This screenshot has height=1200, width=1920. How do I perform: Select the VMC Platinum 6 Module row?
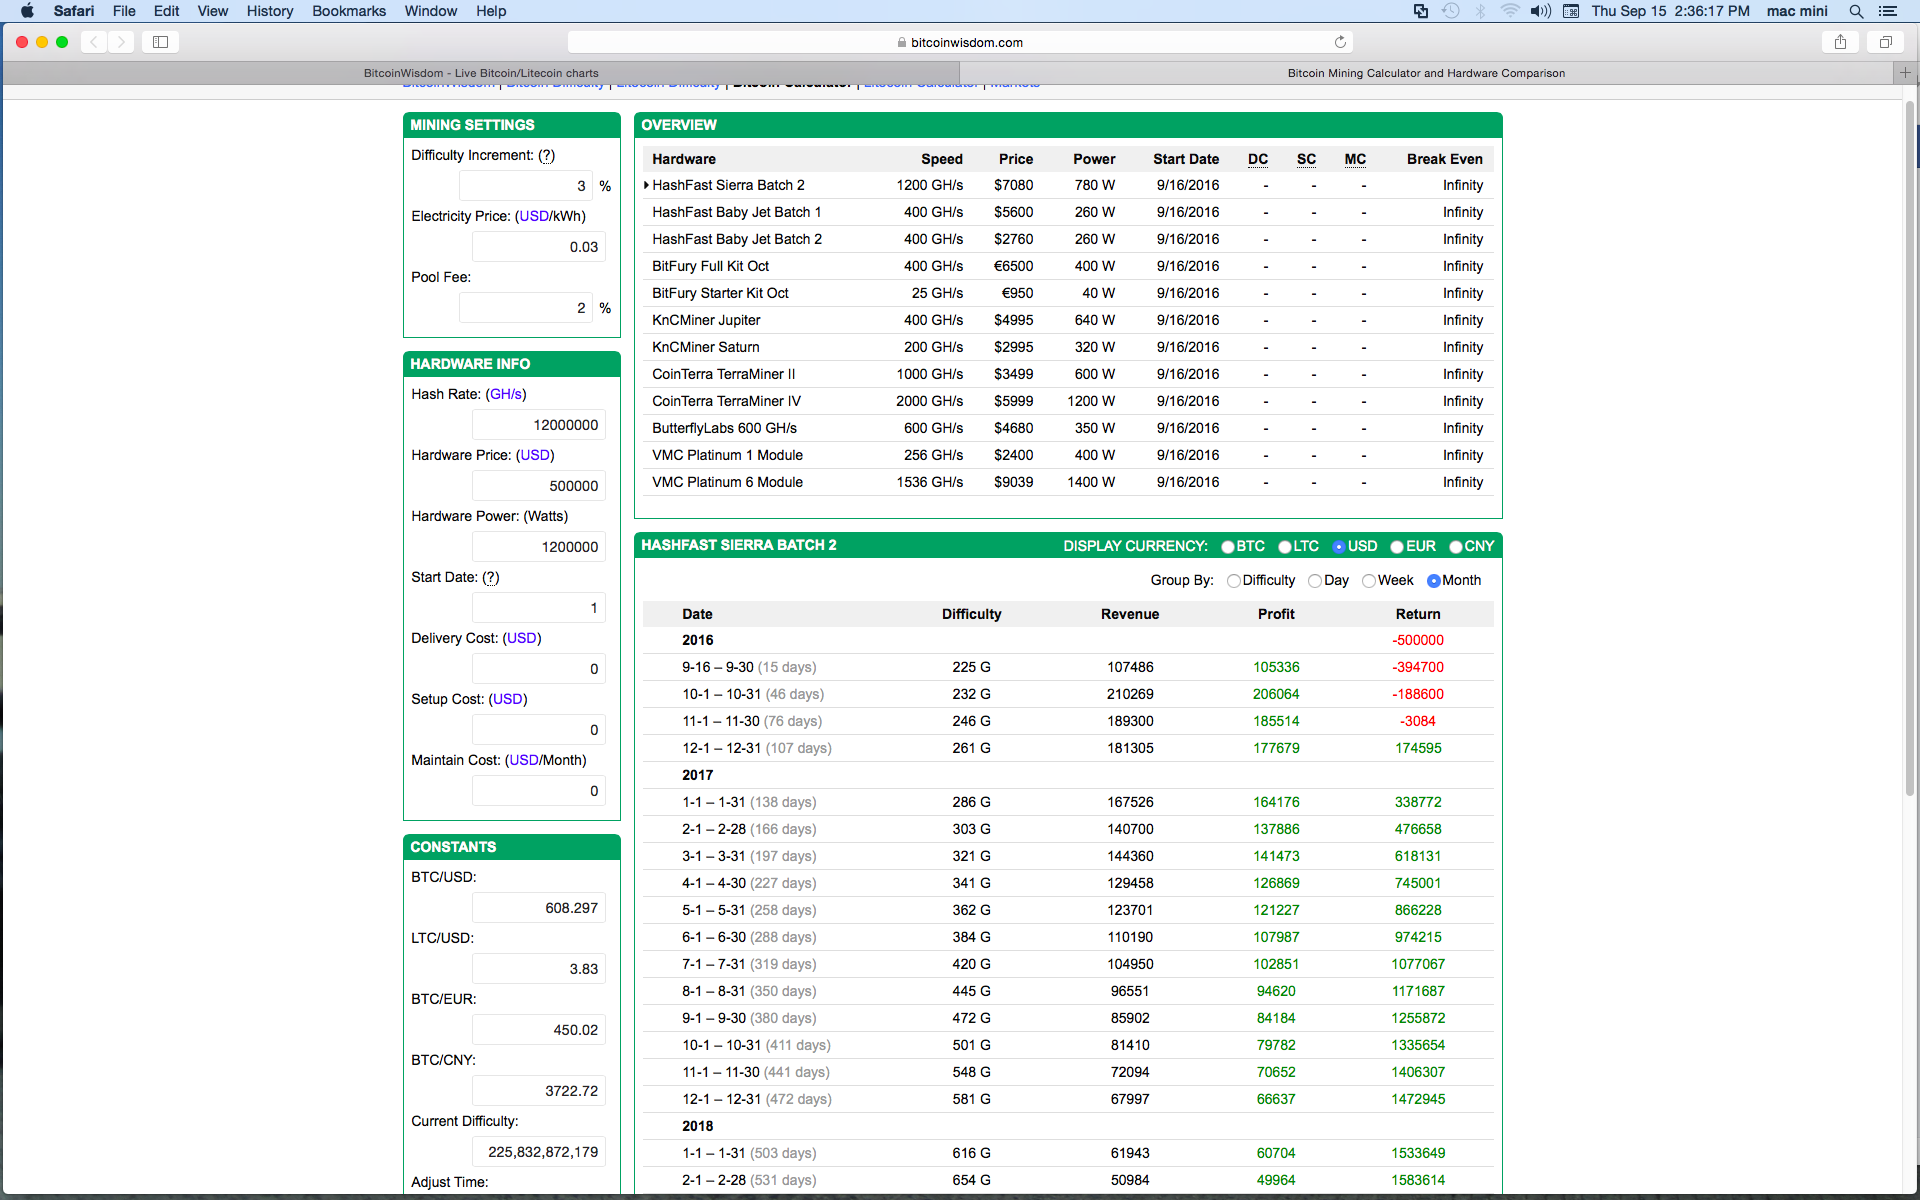pyautogui.click(x=1068, y=482)
